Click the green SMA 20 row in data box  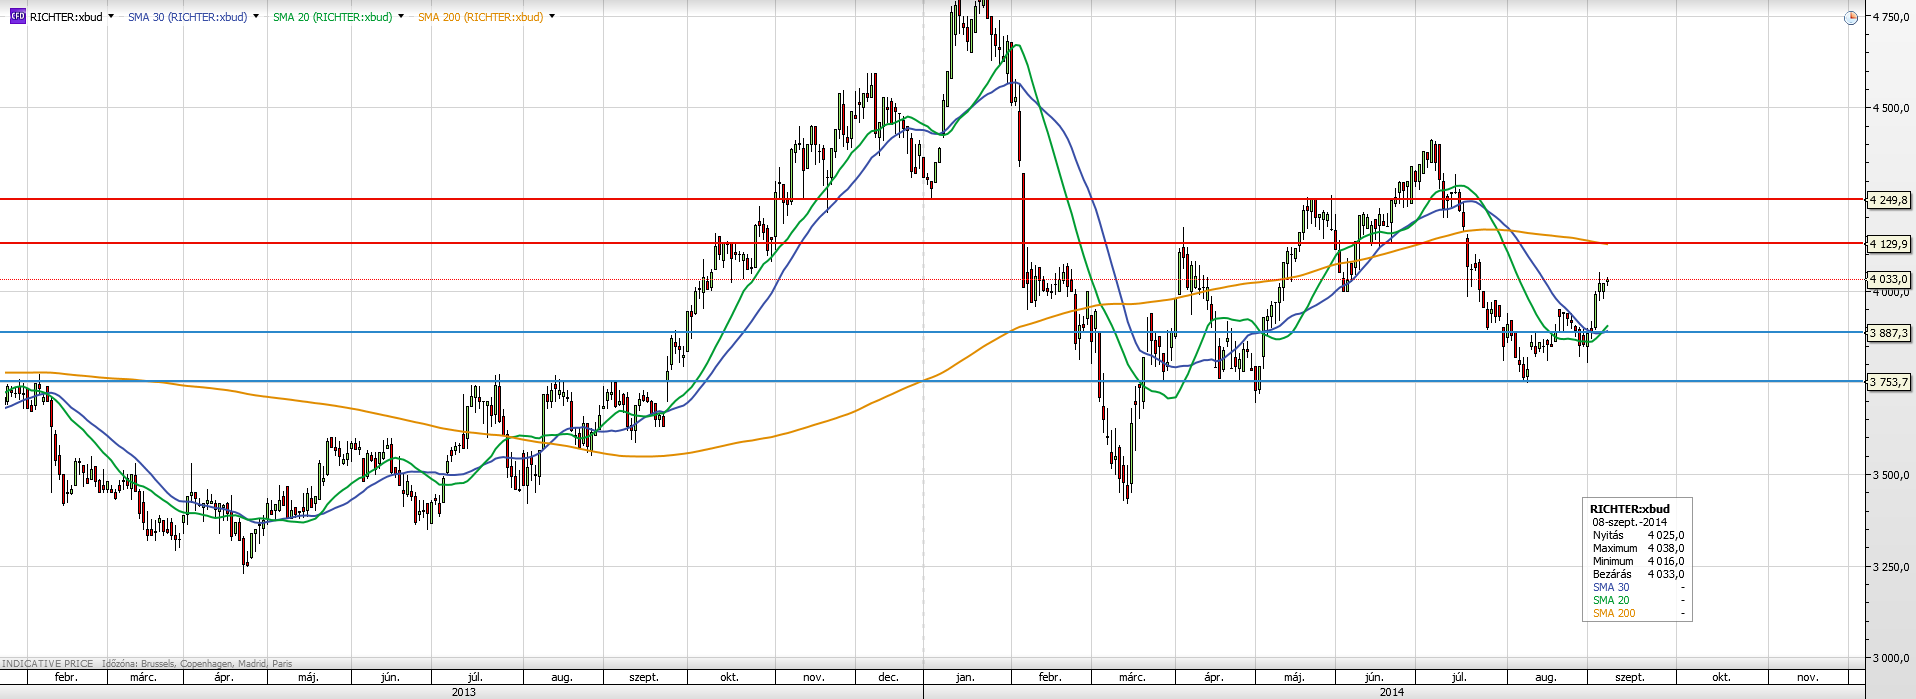tap(1638, 600)
